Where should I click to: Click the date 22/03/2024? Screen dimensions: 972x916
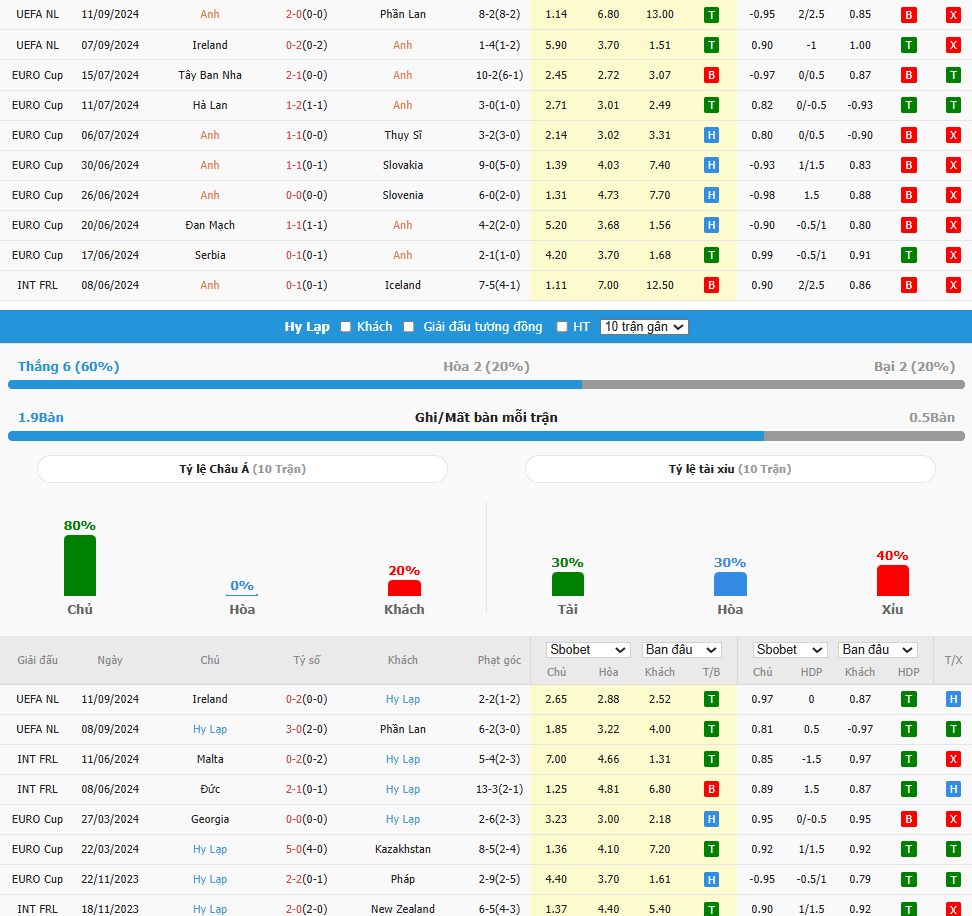click(110, 849)
